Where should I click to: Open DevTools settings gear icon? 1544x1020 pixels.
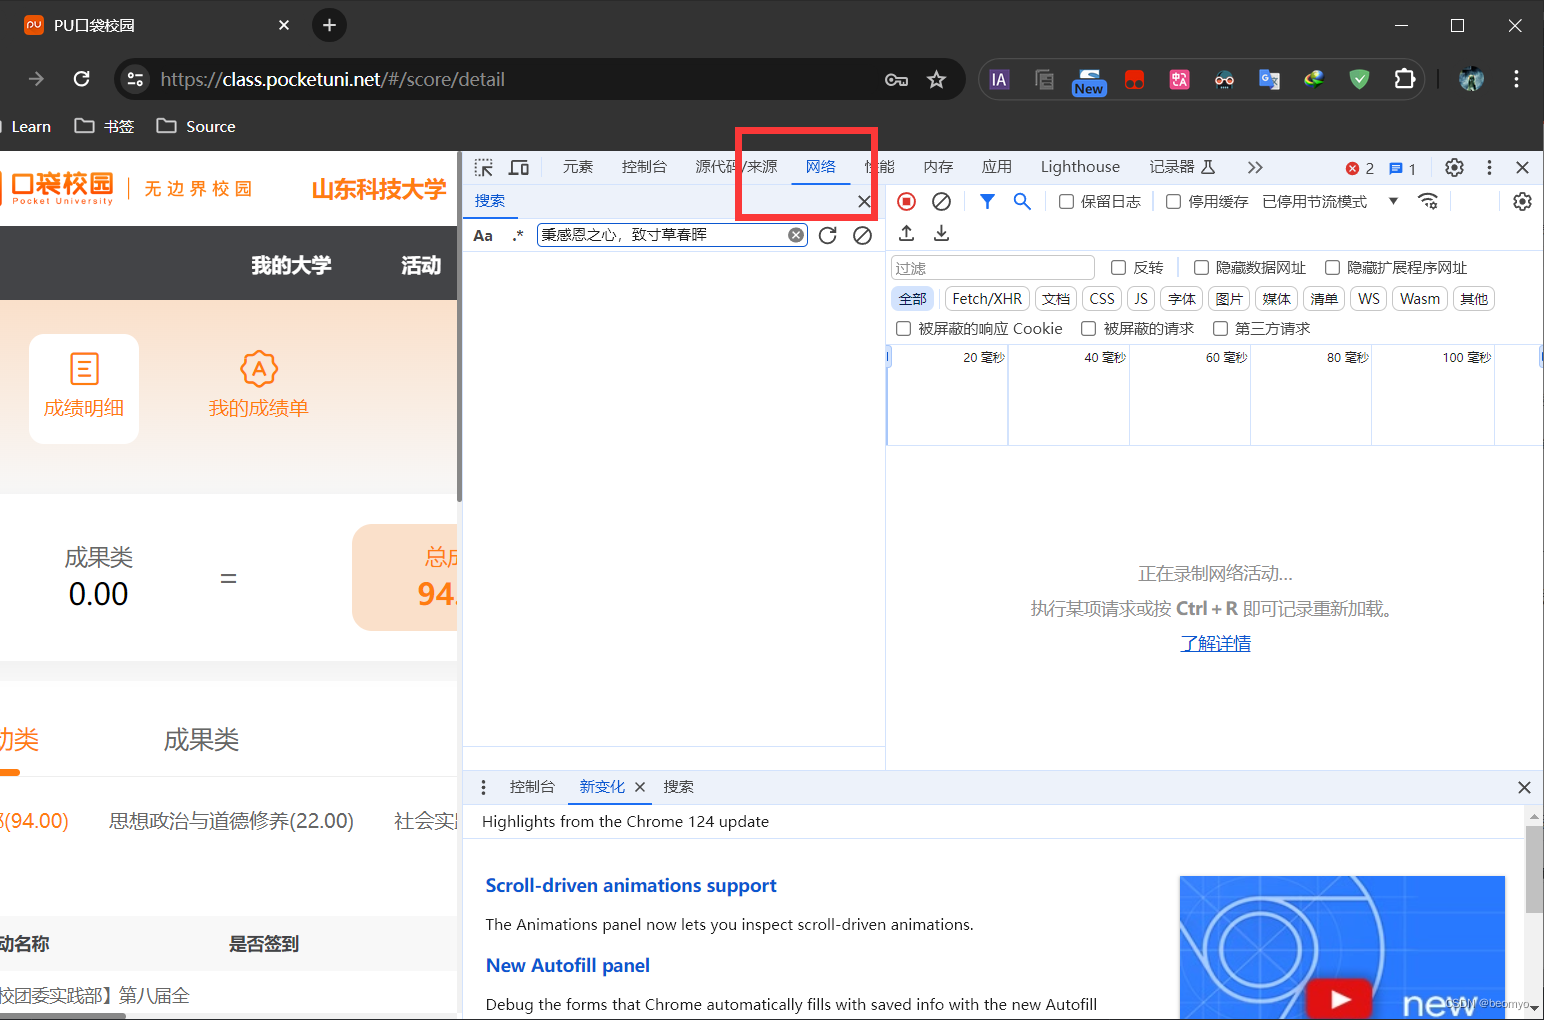point(1454,167)
